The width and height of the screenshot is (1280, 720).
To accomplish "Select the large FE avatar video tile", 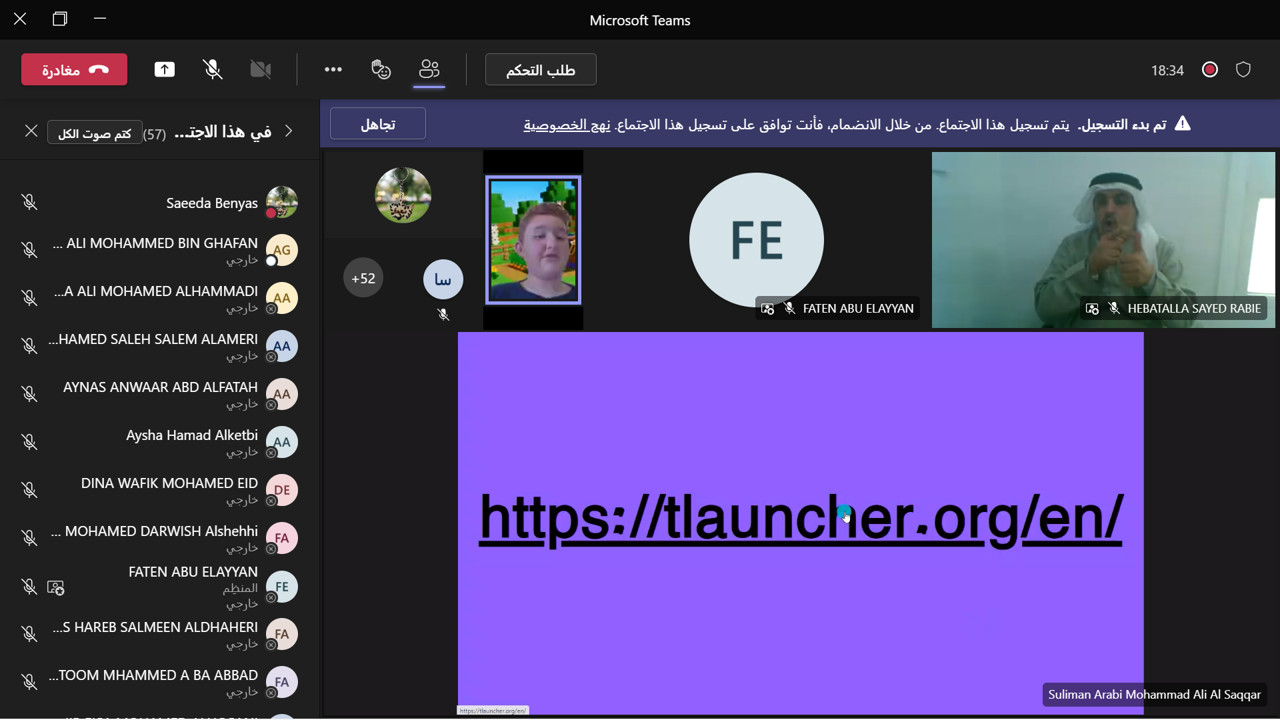I will click(756, 240).
